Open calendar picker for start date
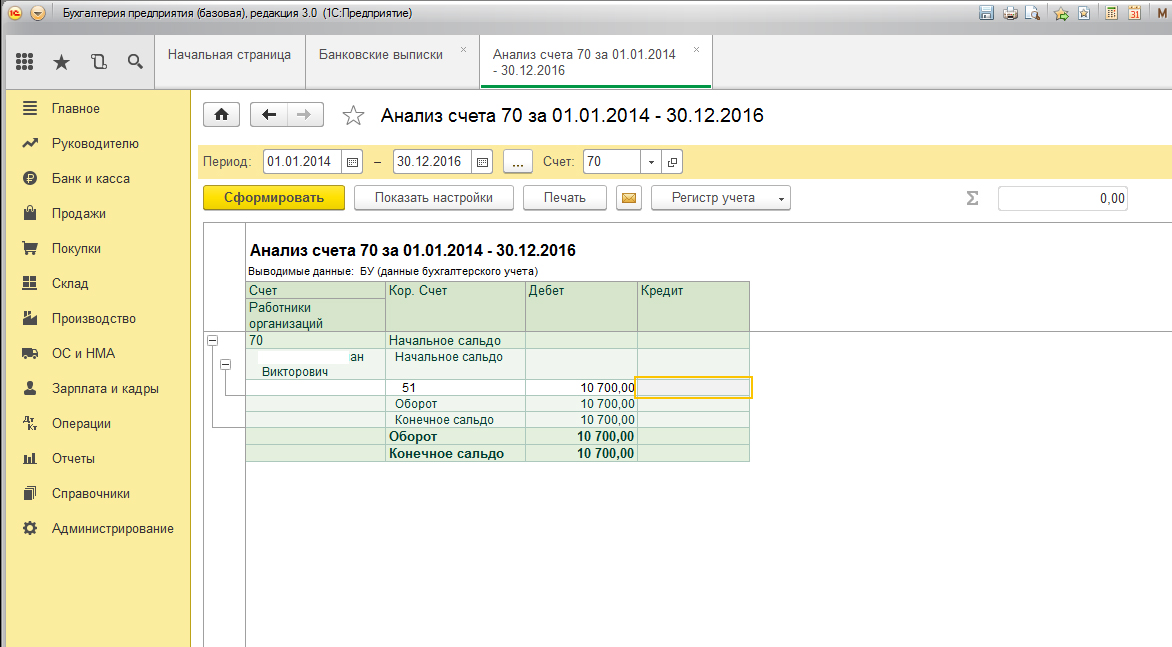The image size is (1172, 647). coord(352,162)
